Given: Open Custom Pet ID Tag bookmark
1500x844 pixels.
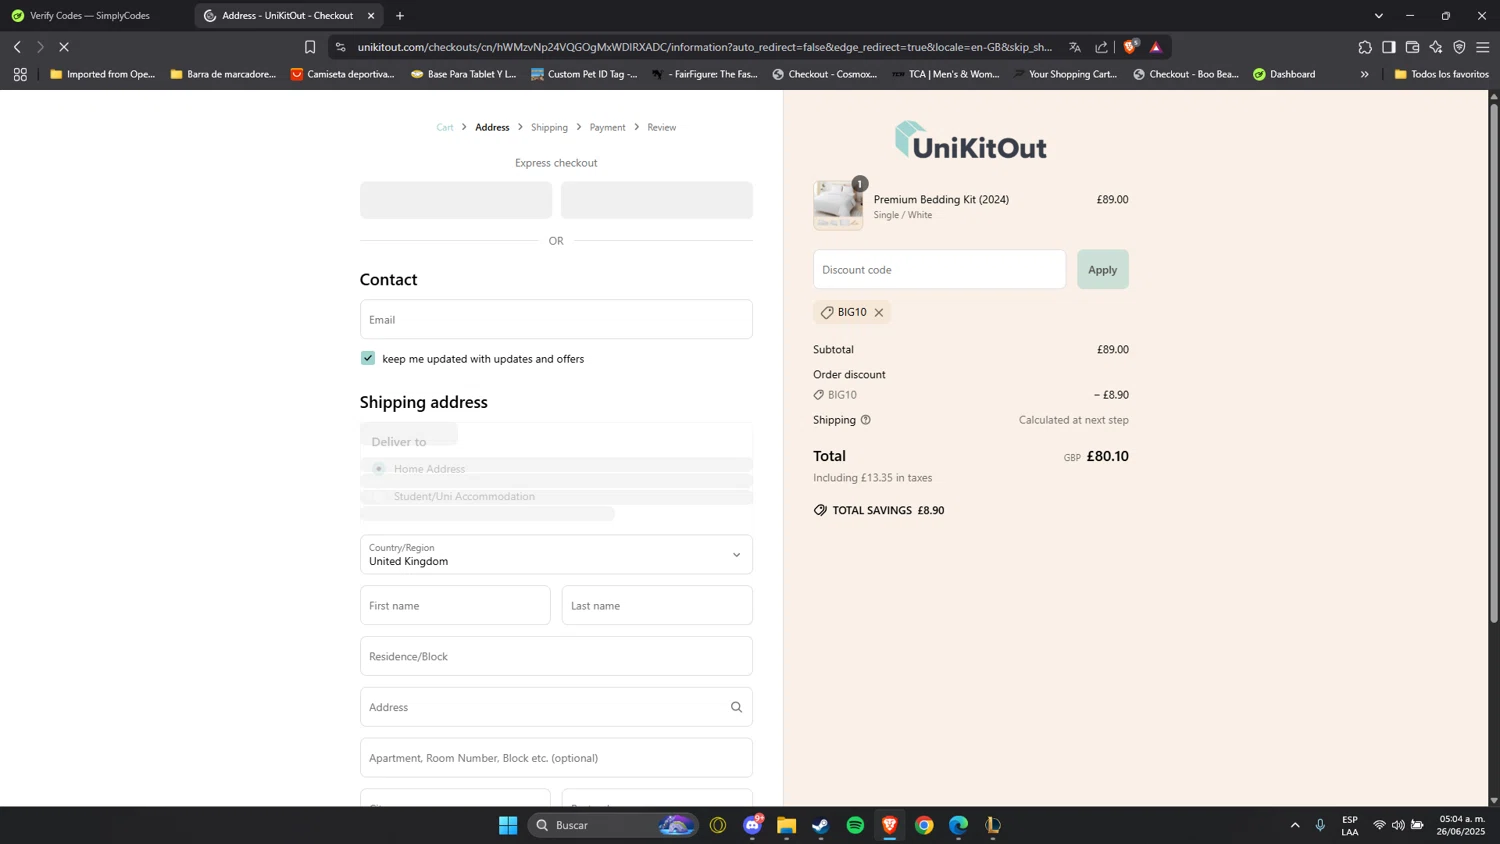Looking at the screenshot, I should (584, 74).
